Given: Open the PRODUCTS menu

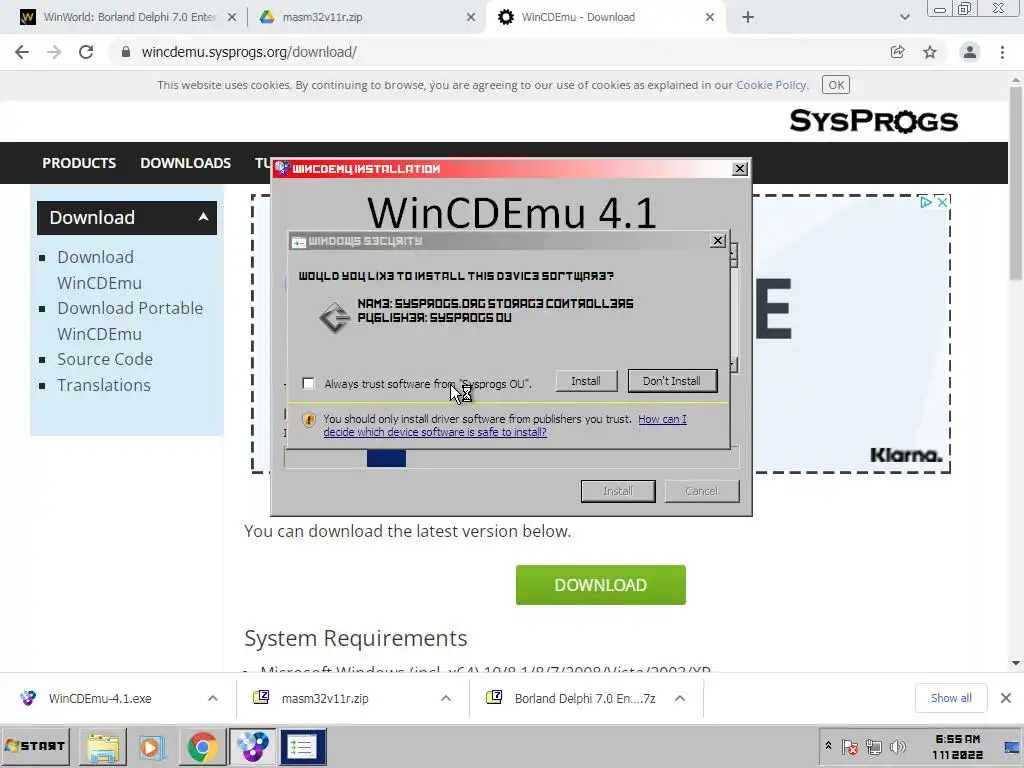Looking at the screenshot, I should [x=79, y=163].
